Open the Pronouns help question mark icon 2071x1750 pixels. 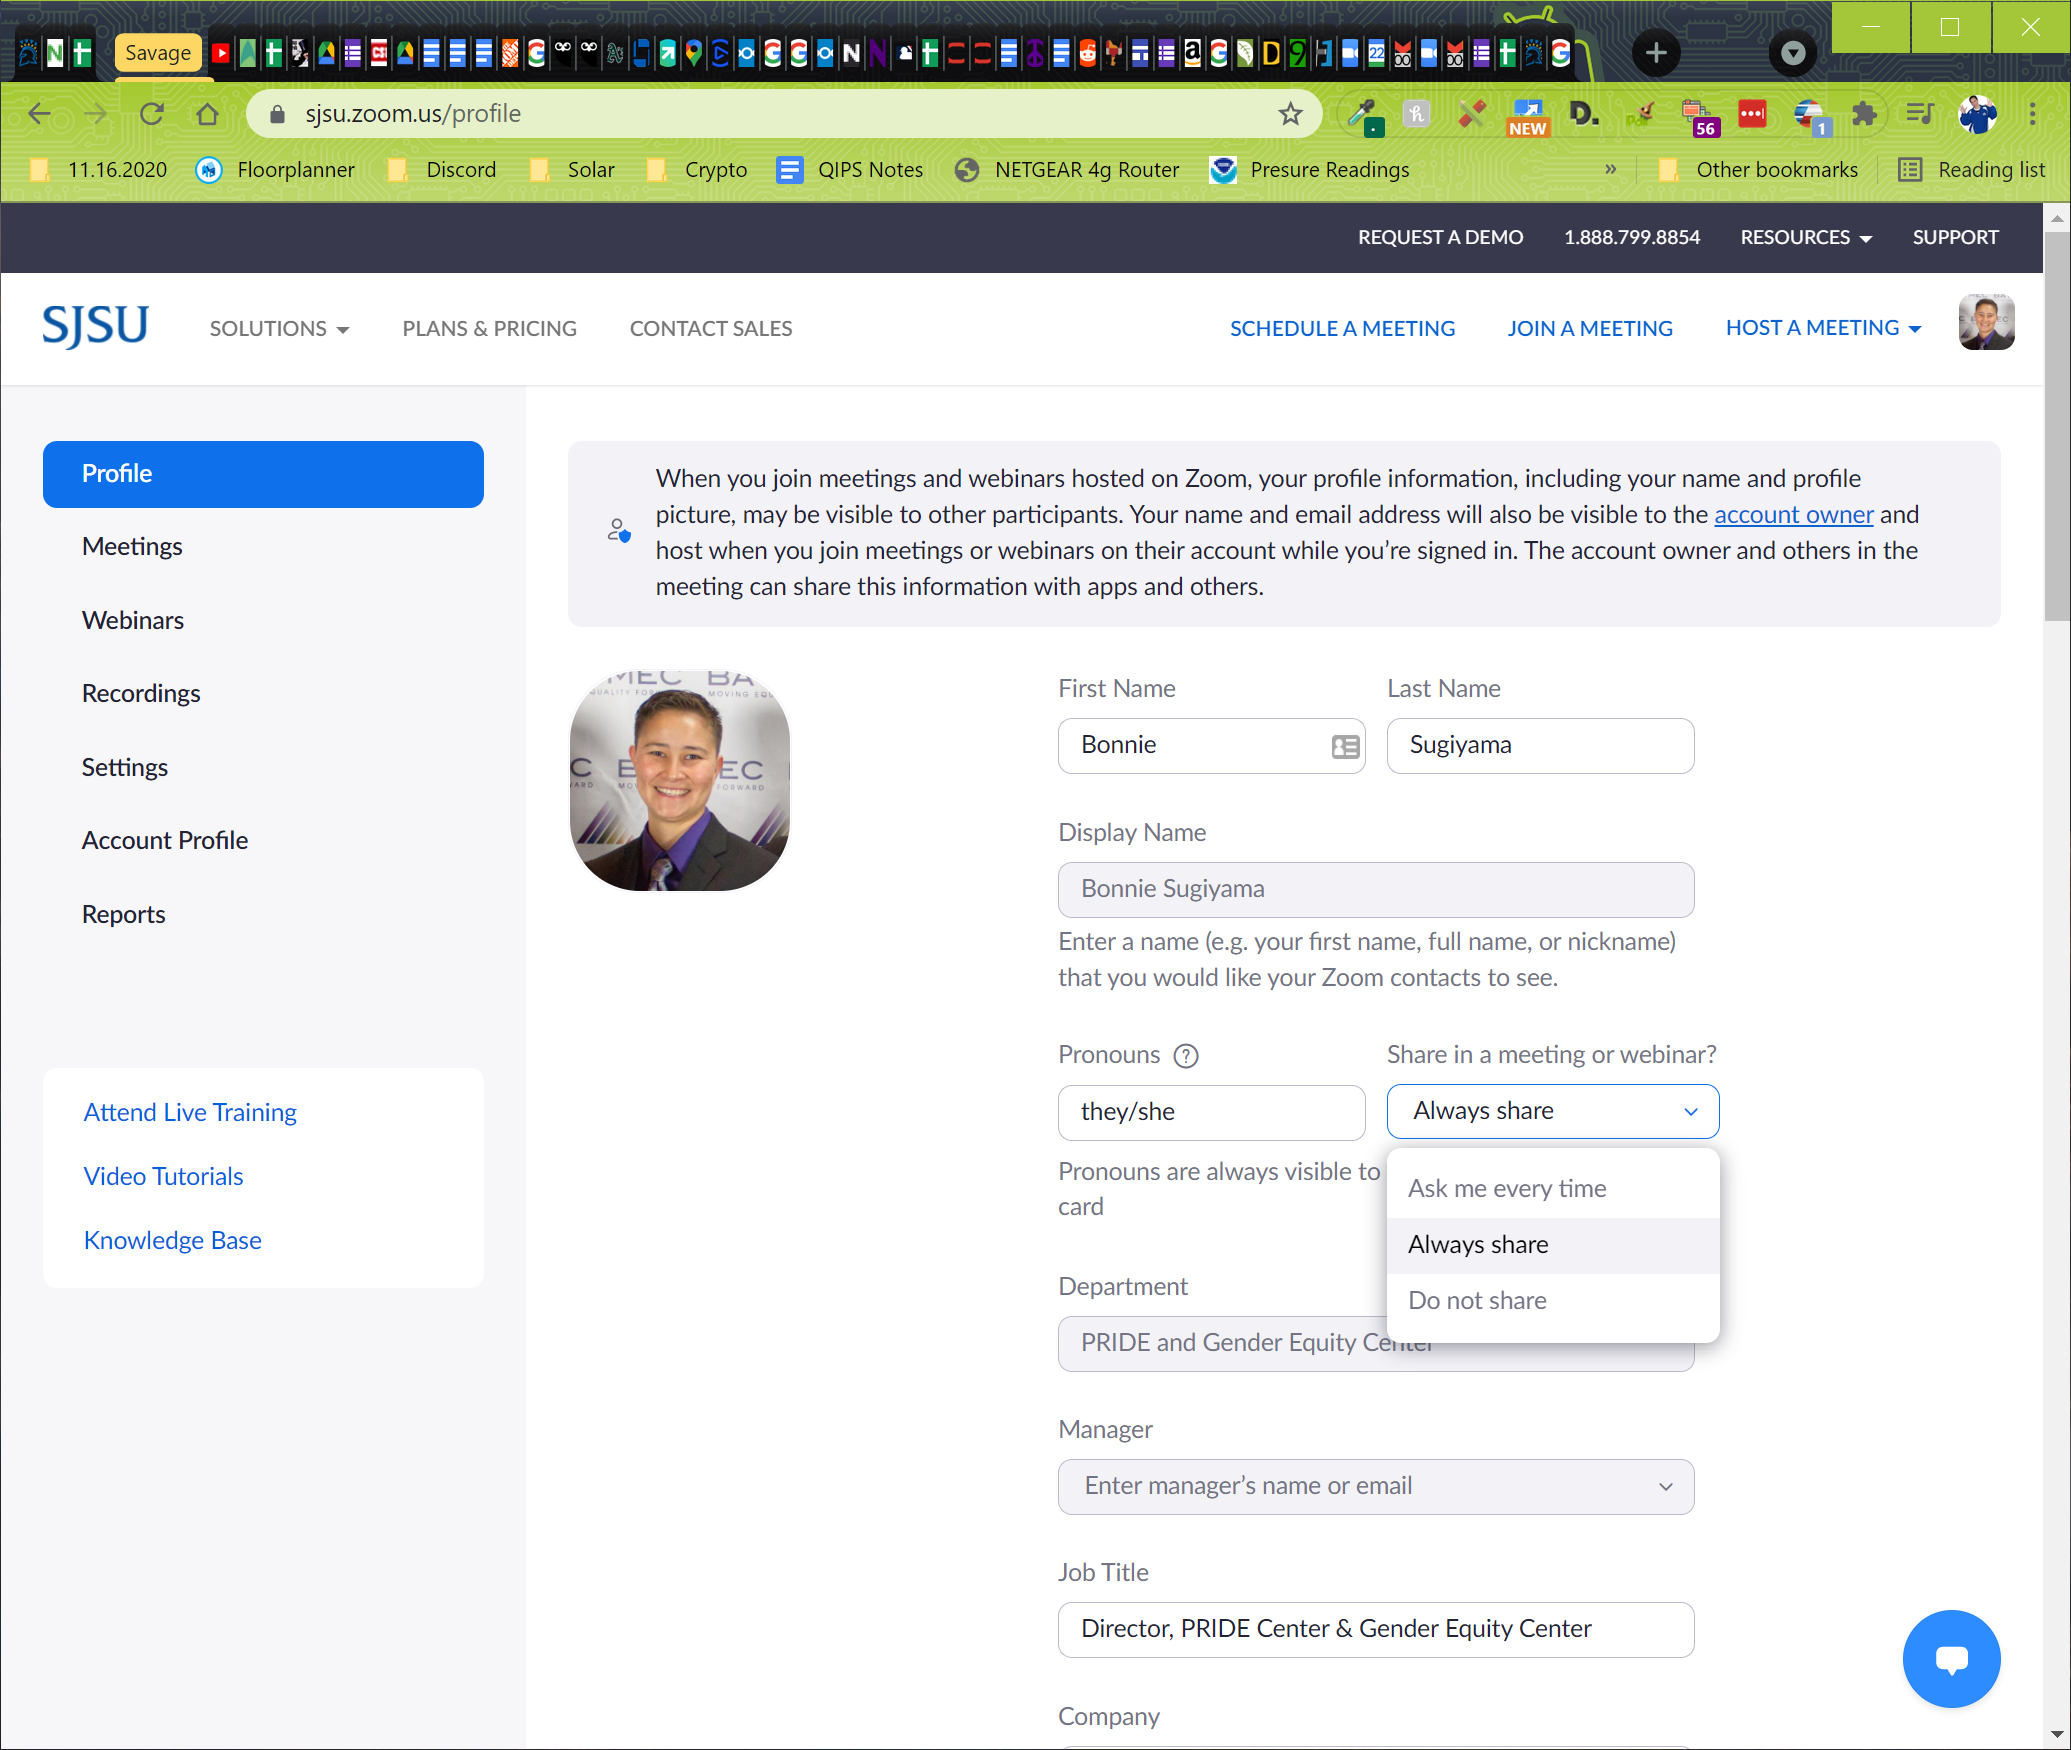(x=1187, y=1055)
